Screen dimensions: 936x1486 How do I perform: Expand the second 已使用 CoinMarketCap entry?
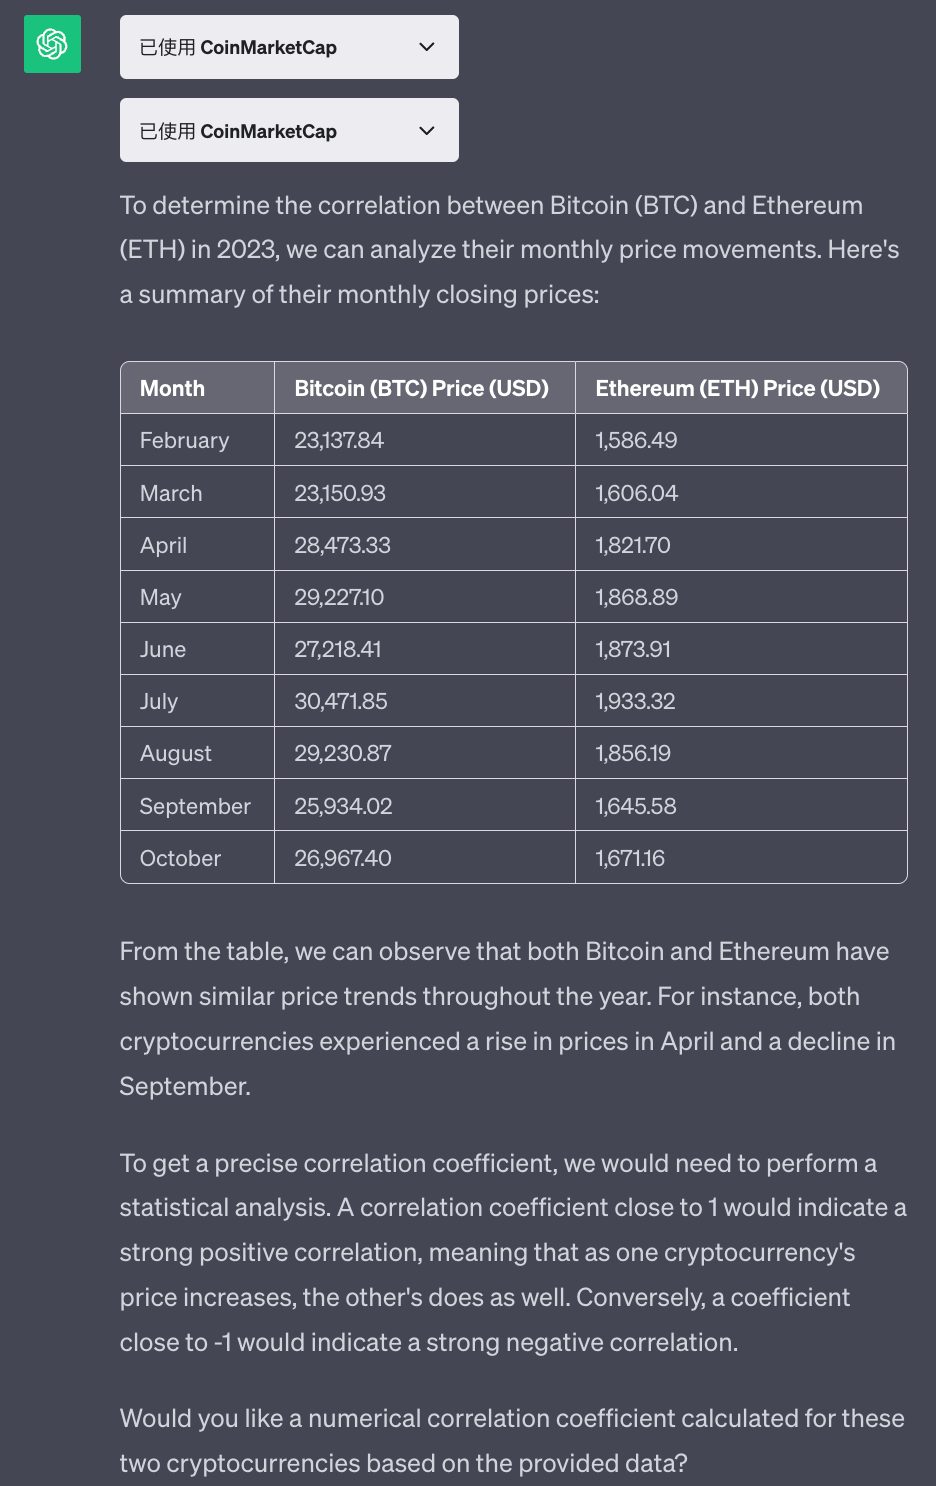click(x=289, y=130)
